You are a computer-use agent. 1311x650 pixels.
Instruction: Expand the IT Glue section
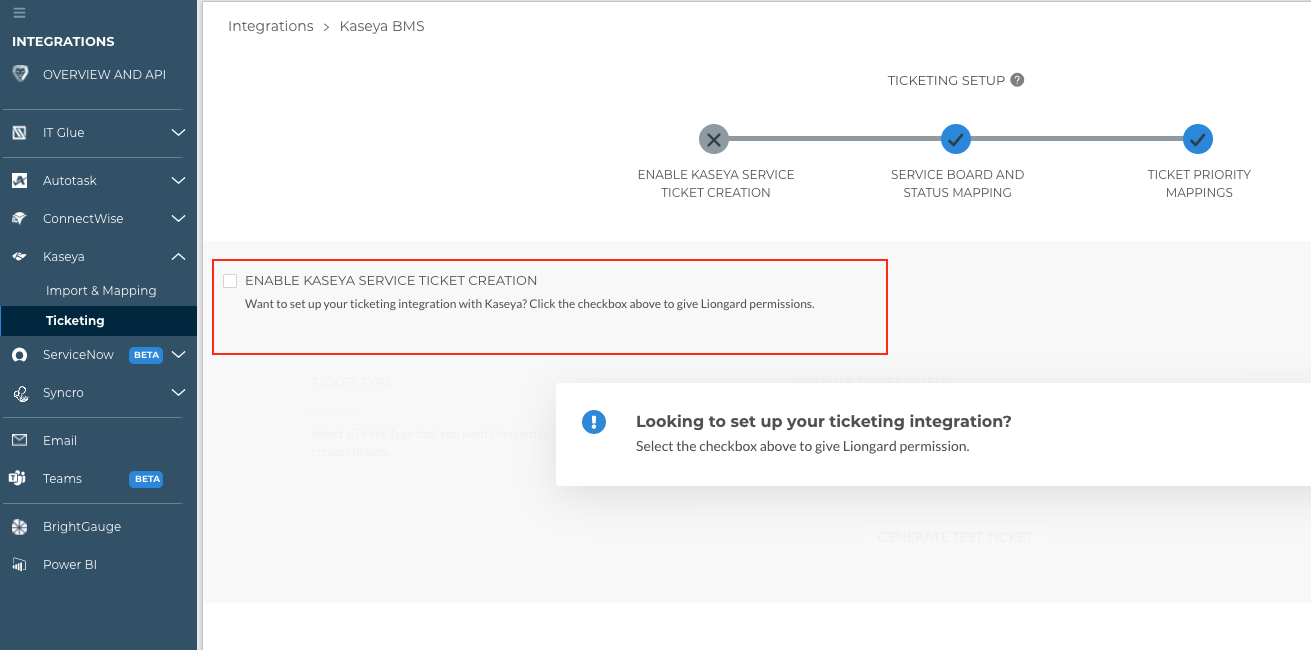point(178,133)
